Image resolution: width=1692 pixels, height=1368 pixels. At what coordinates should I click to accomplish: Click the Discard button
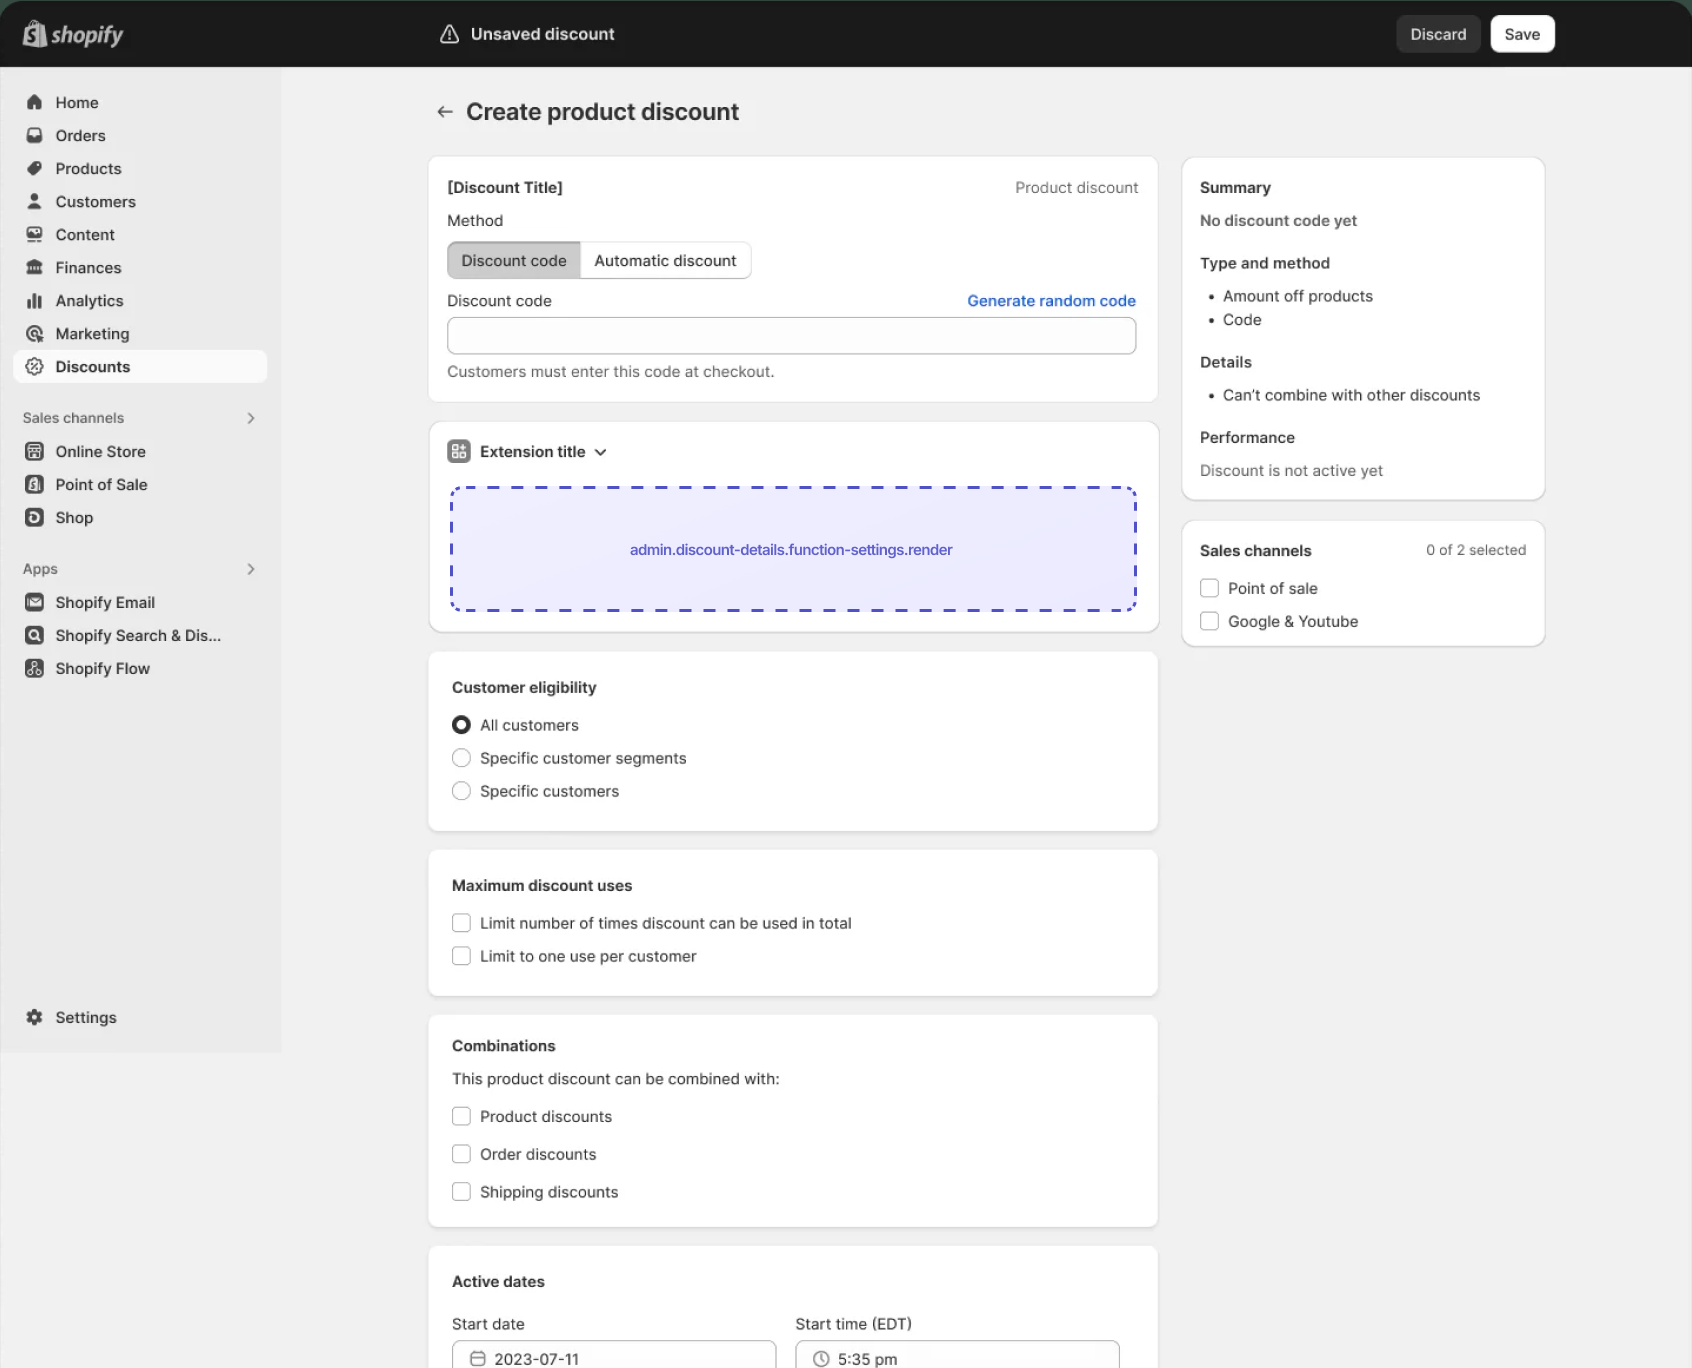[1438, 34]
